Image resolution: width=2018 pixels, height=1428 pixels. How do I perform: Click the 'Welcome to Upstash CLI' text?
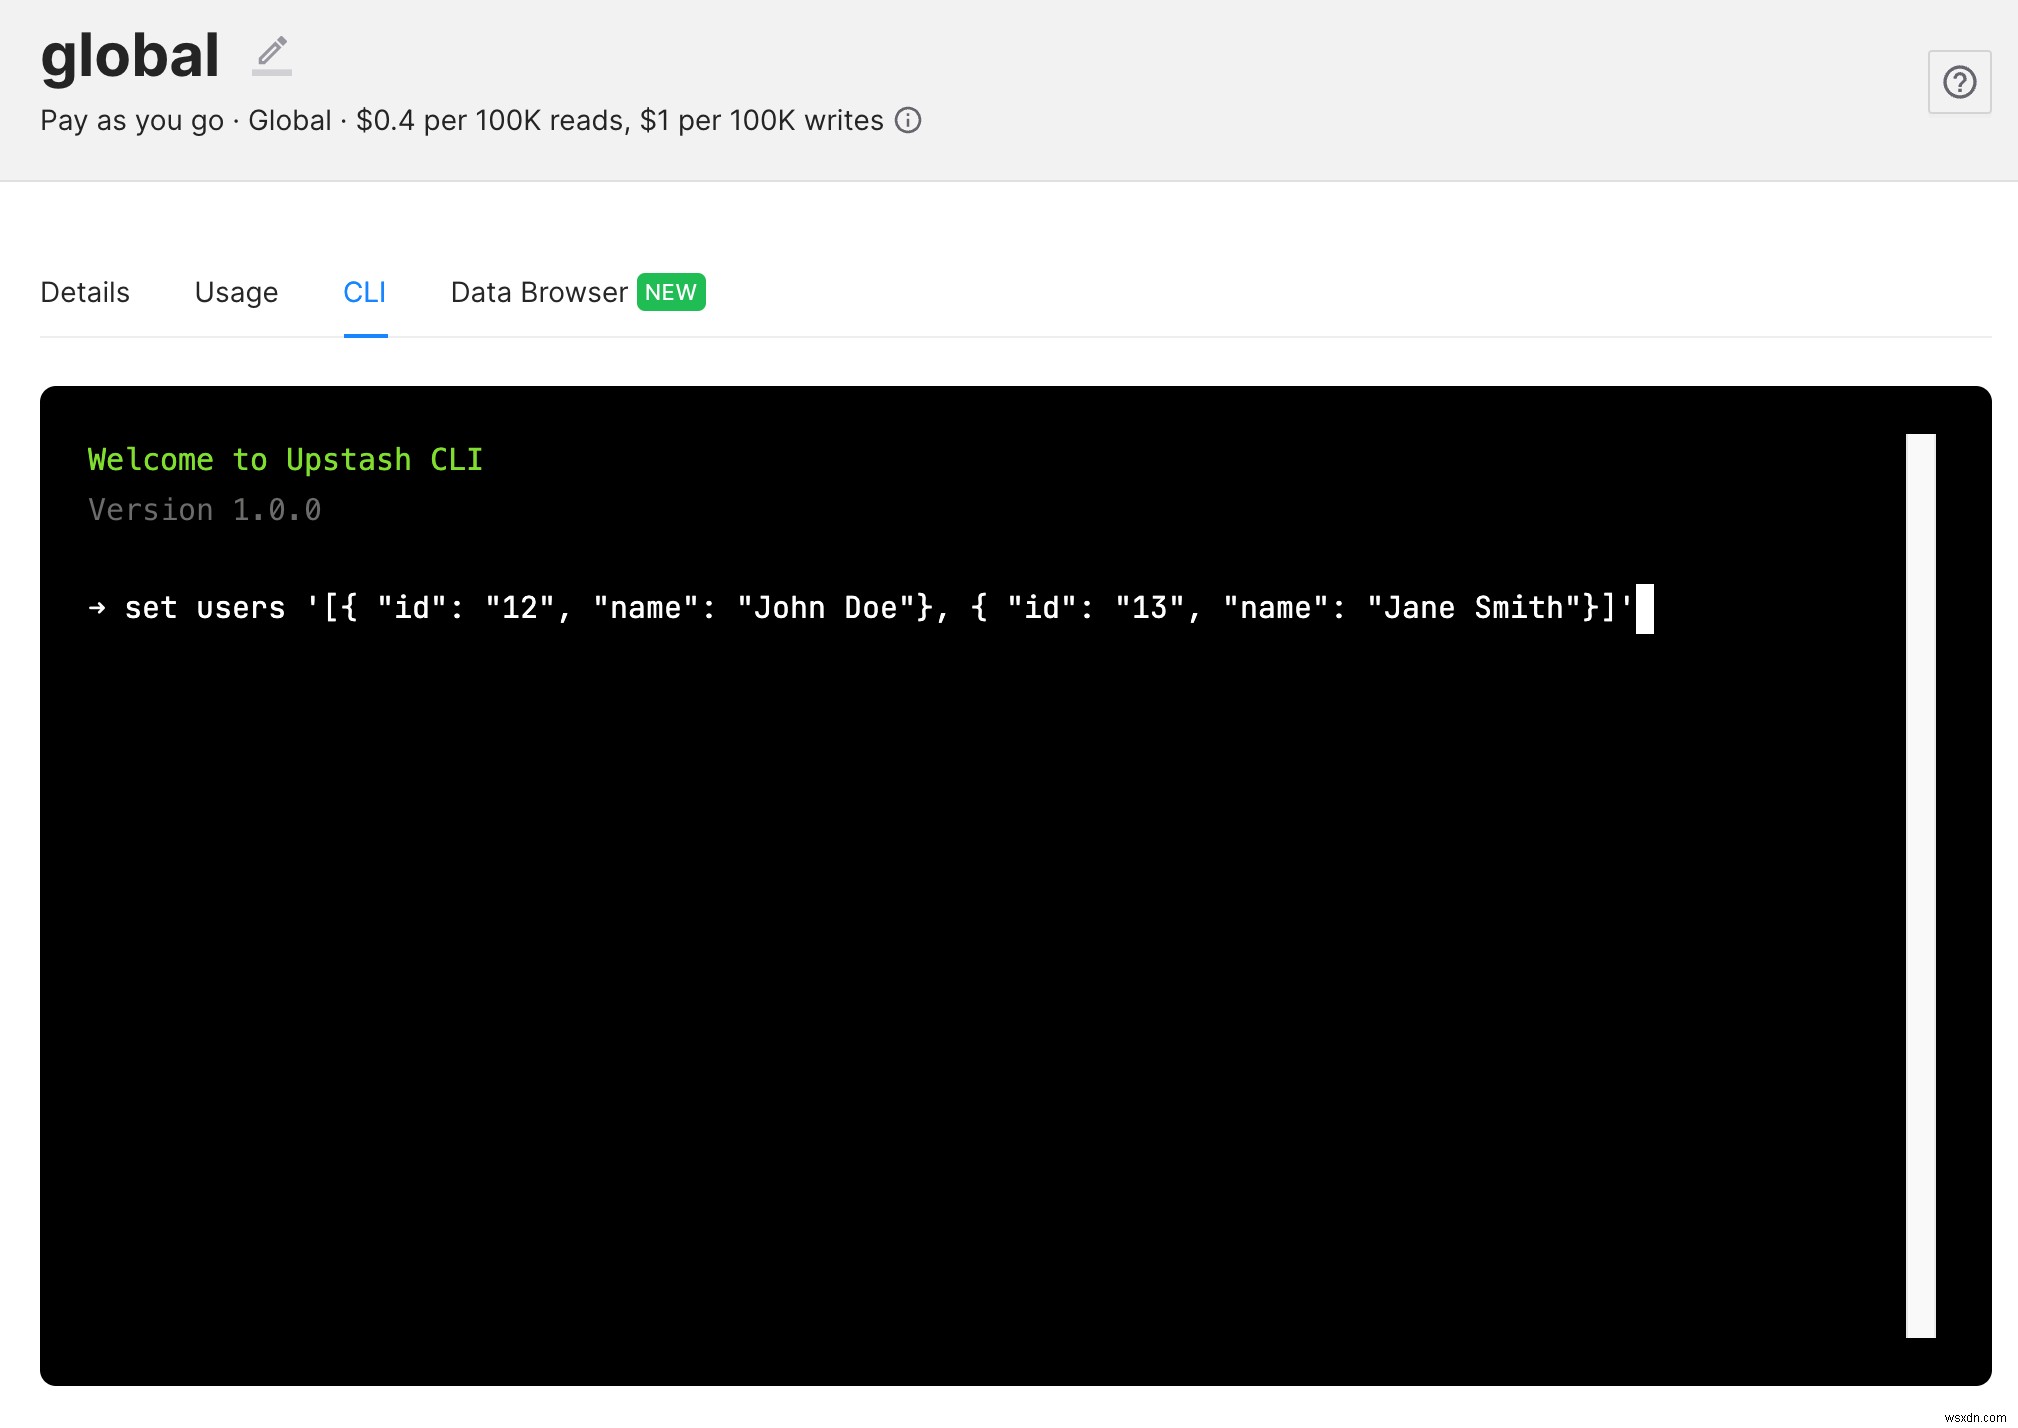point(285,460)
